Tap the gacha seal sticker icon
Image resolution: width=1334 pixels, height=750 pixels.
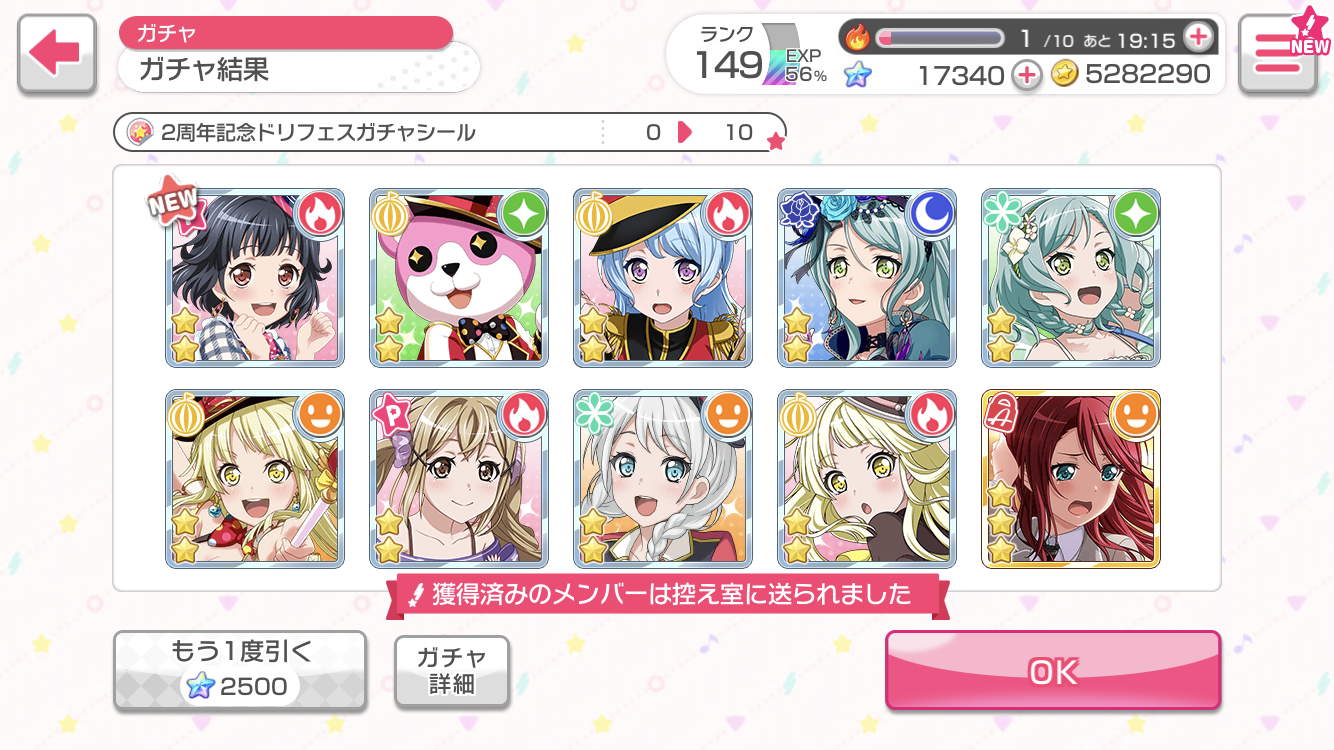139,132
